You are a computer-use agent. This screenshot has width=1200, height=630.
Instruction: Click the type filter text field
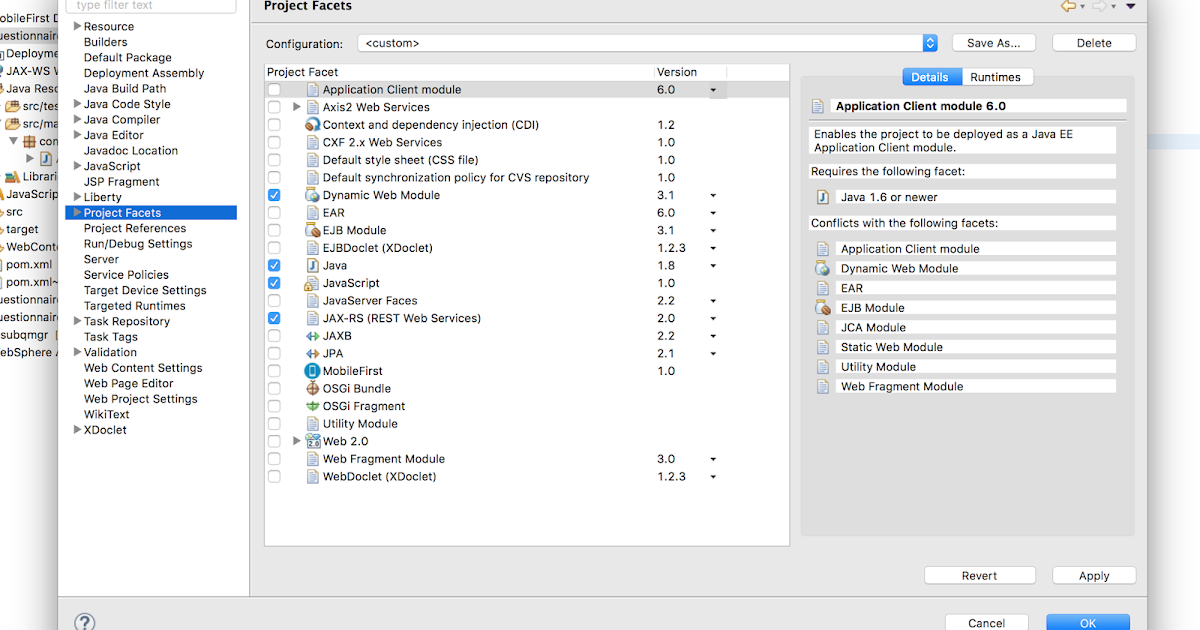[x=150, y=5]
